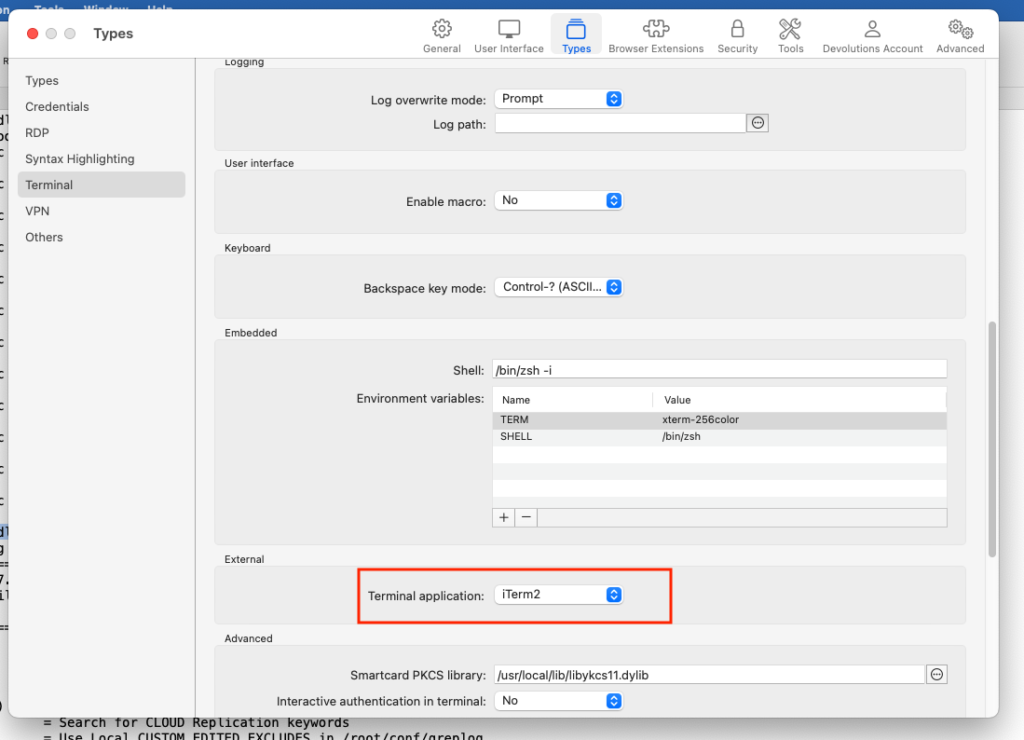This screenshot has width=1024, height=740.
Task: Expand Backspace key mode dropdown
Action: point(559,288)
